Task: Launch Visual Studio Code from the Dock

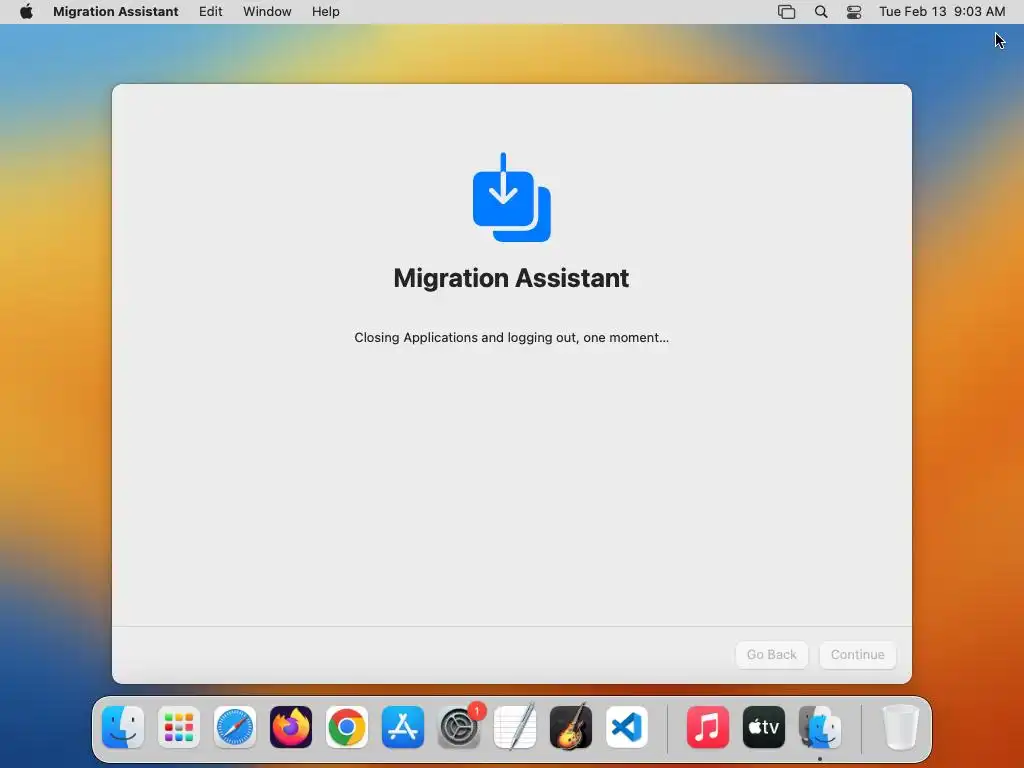Action: coord(627,727)
